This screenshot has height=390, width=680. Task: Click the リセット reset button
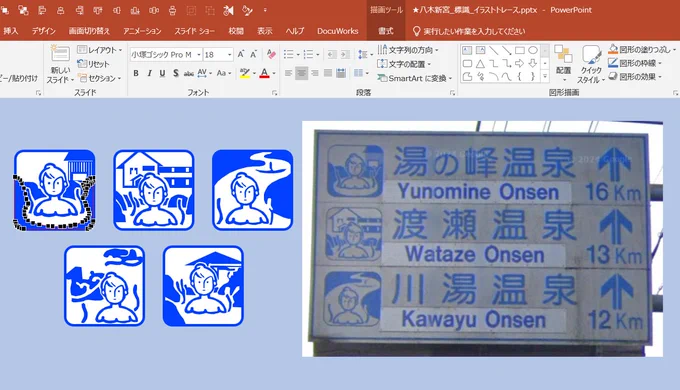point(94,64)
